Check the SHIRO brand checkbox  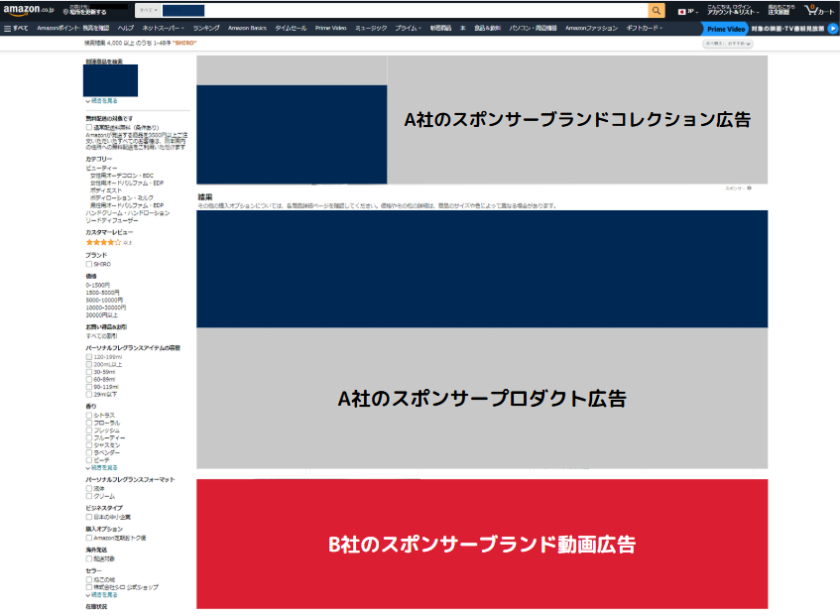pyautogui.click(x=89, y=264)
